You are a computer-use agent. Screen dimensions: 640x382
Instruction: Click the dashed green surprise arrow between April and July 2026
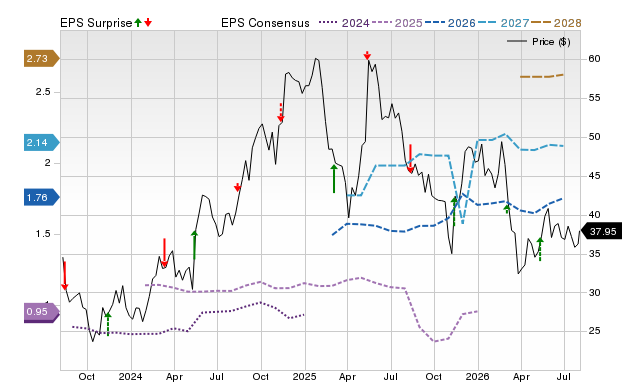[540, 249]
